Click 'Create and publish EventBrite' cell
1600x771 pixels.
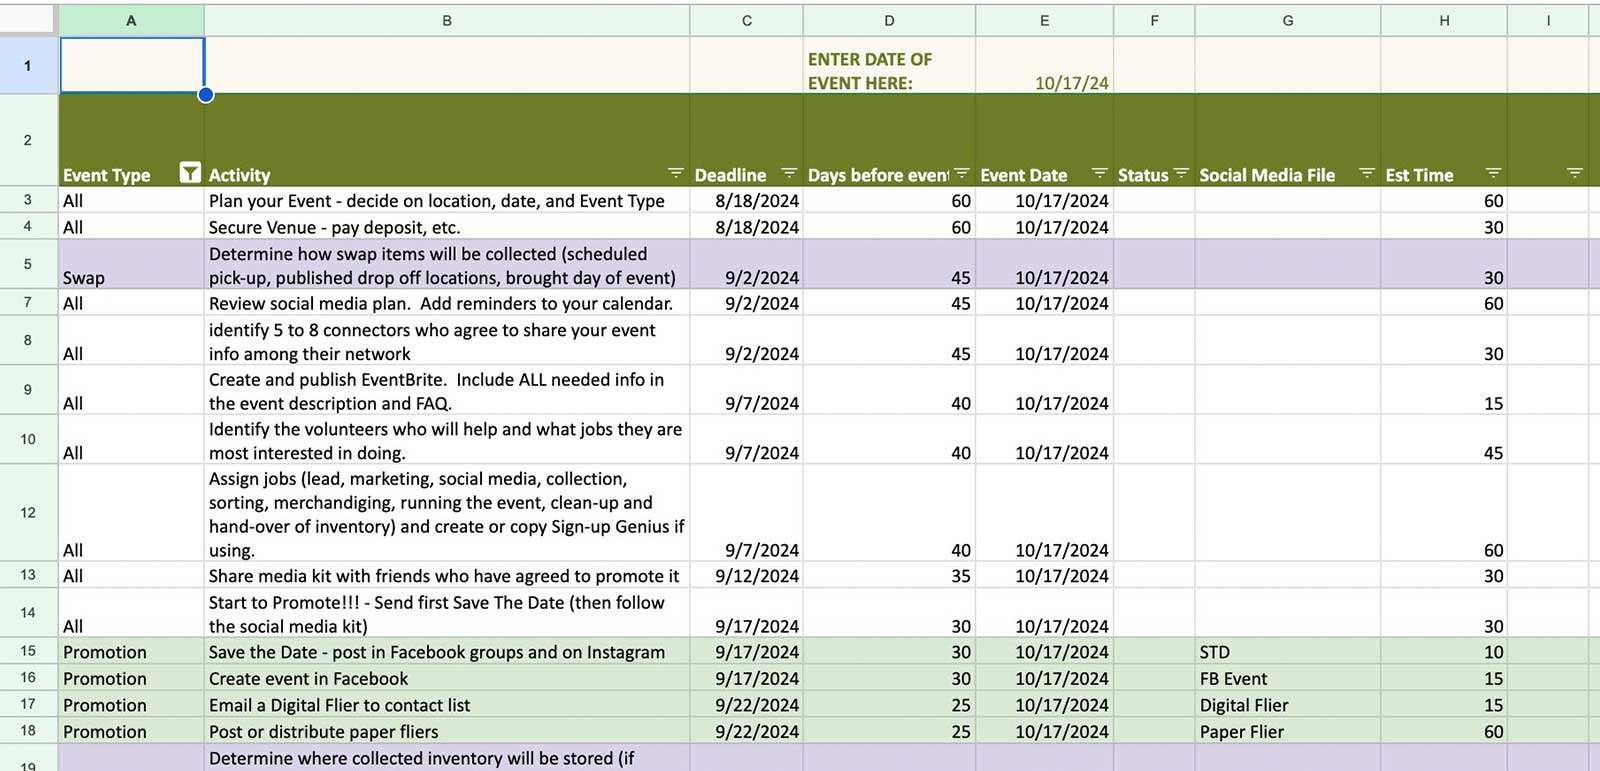(x=447, y=391)
